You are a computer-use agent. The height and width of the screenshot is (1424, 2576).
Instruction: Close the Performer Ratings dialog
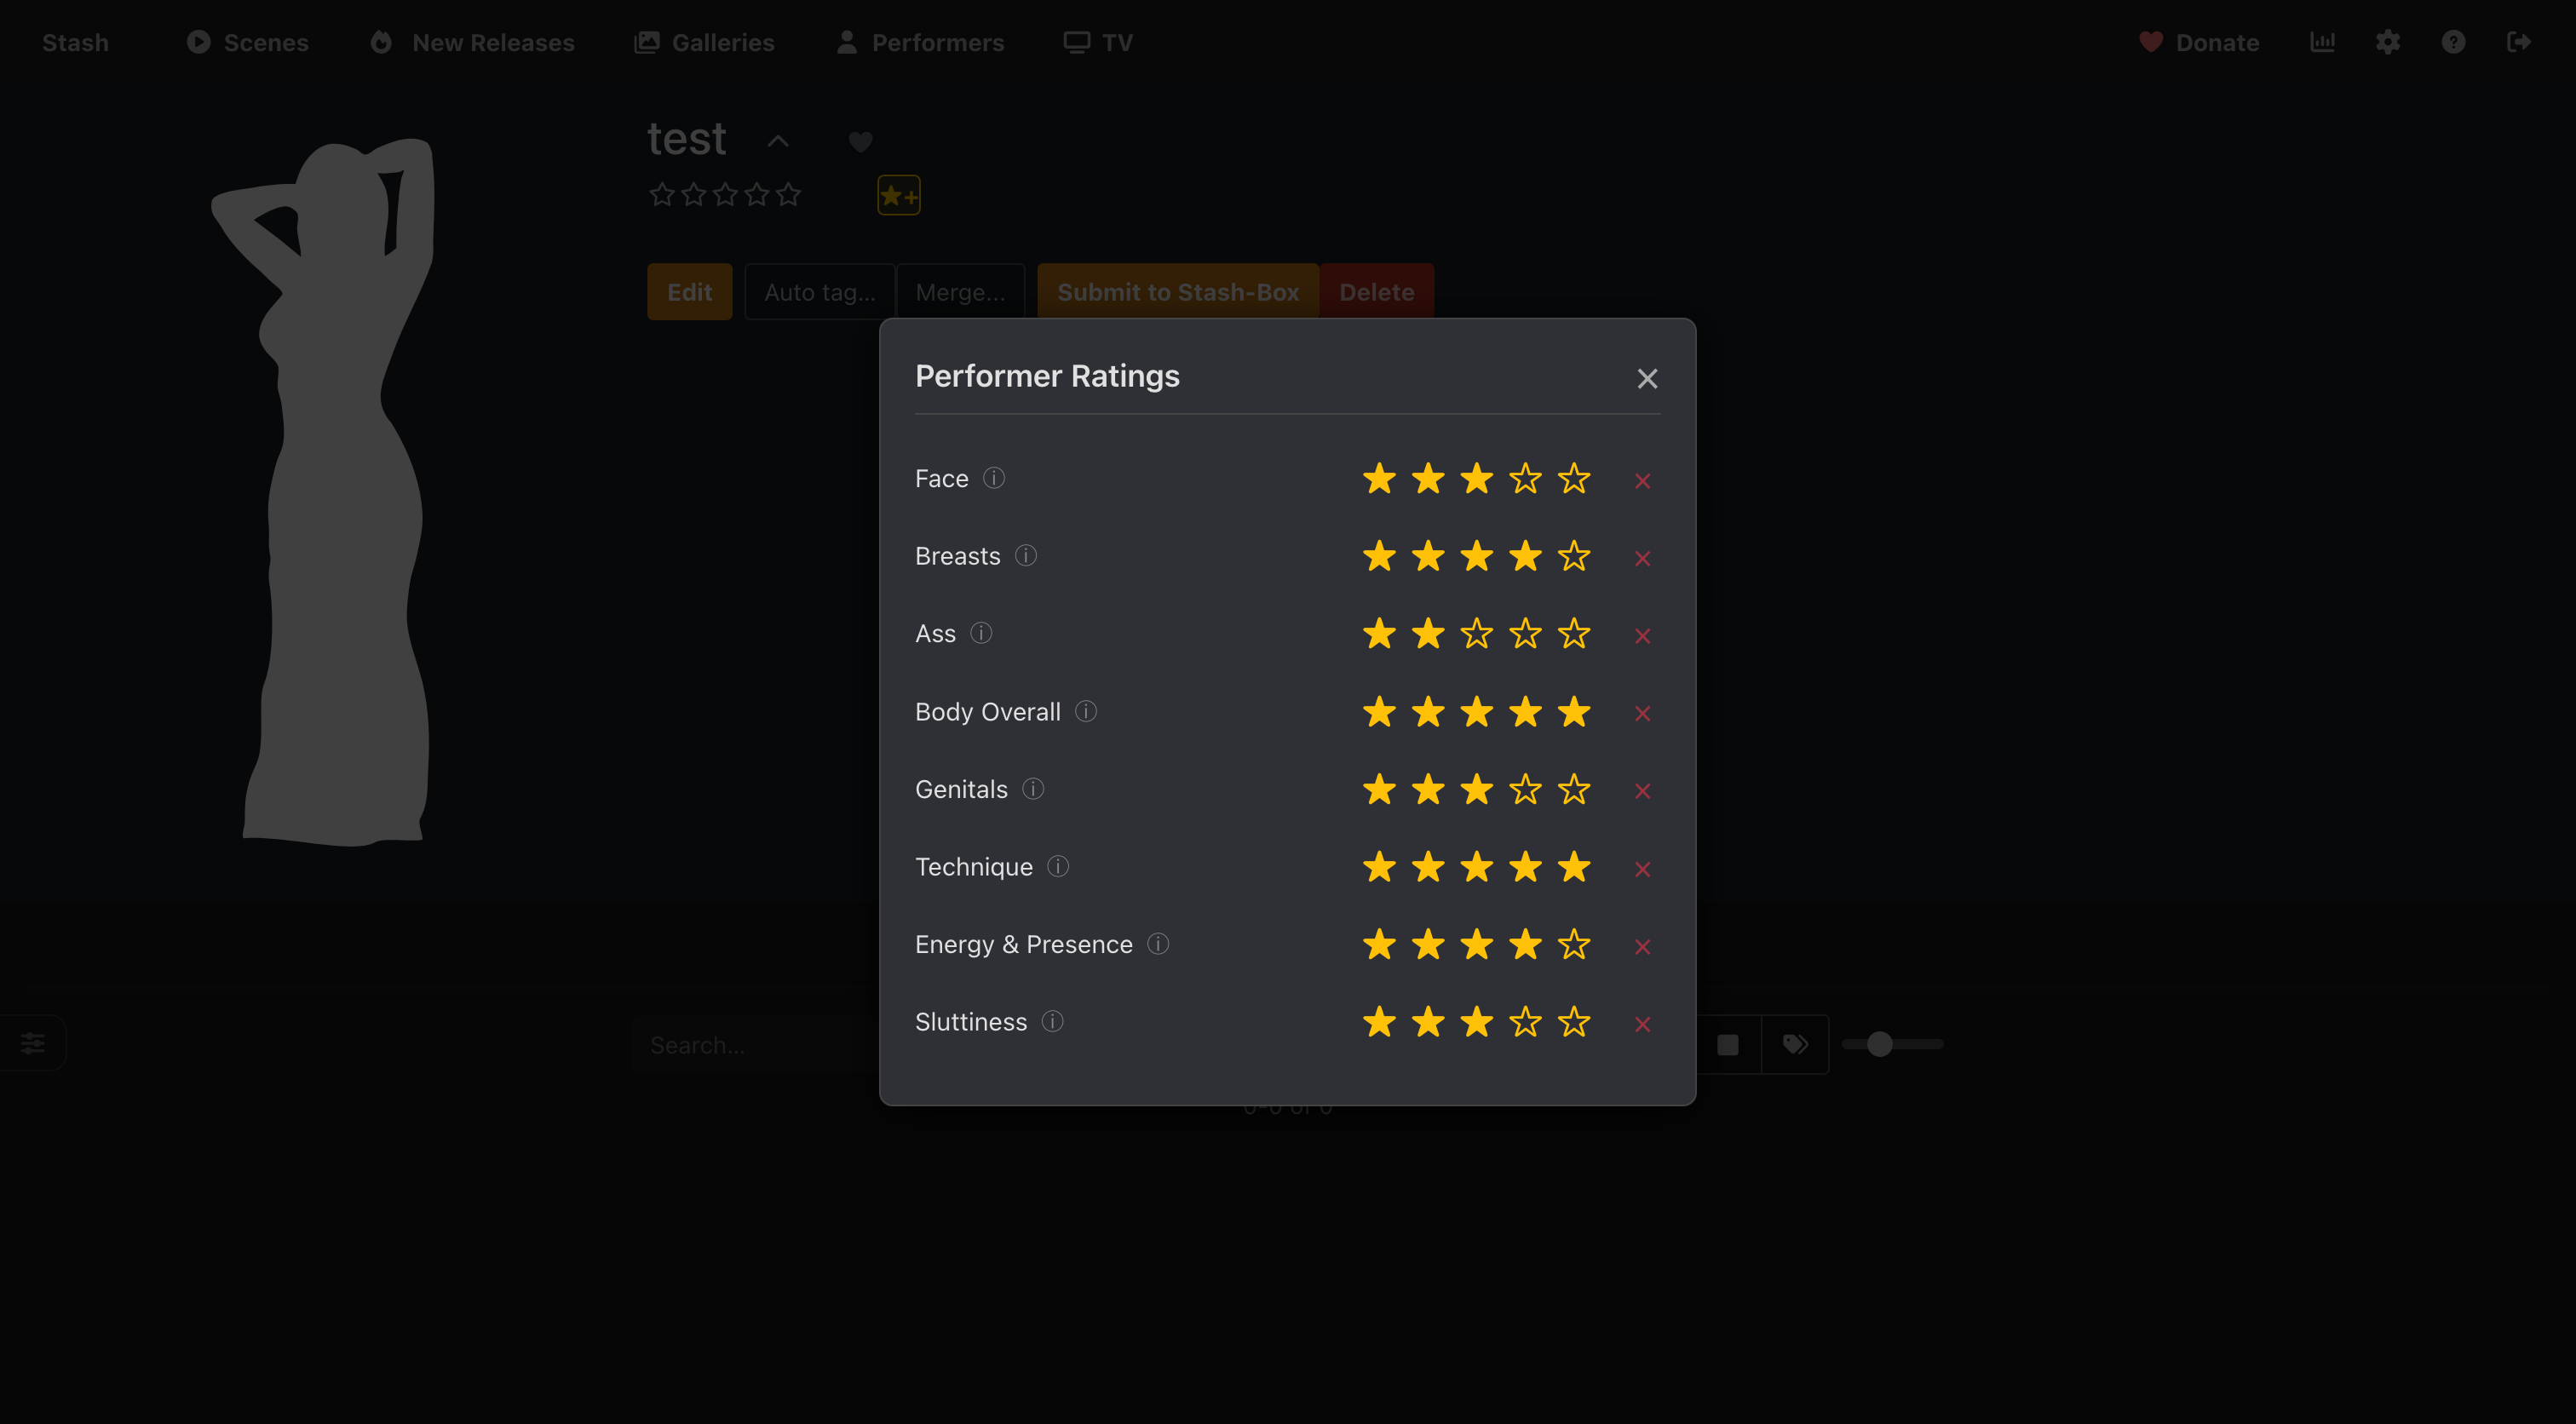(x=1647, y=378)
